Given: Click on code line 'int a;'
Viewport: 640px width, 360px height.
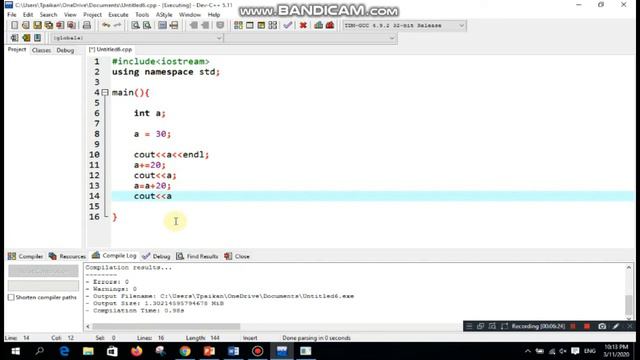Looking at the screenshot, I should 149,113.
